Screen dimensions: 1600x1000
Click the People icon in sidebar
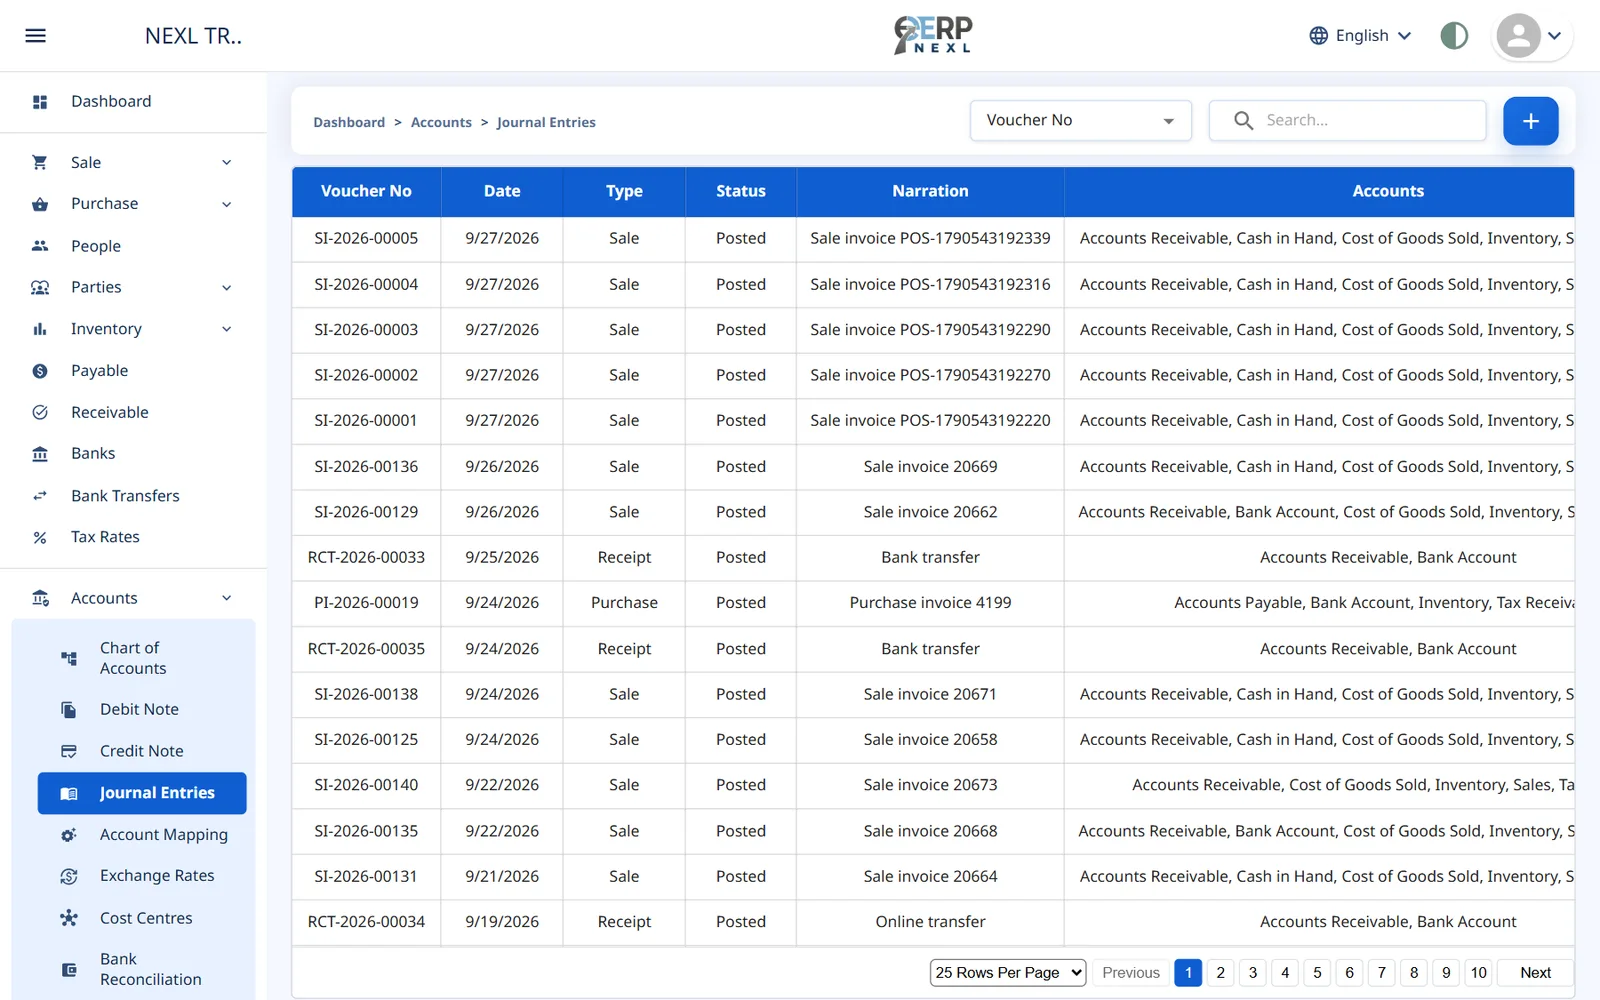[40, 246]
